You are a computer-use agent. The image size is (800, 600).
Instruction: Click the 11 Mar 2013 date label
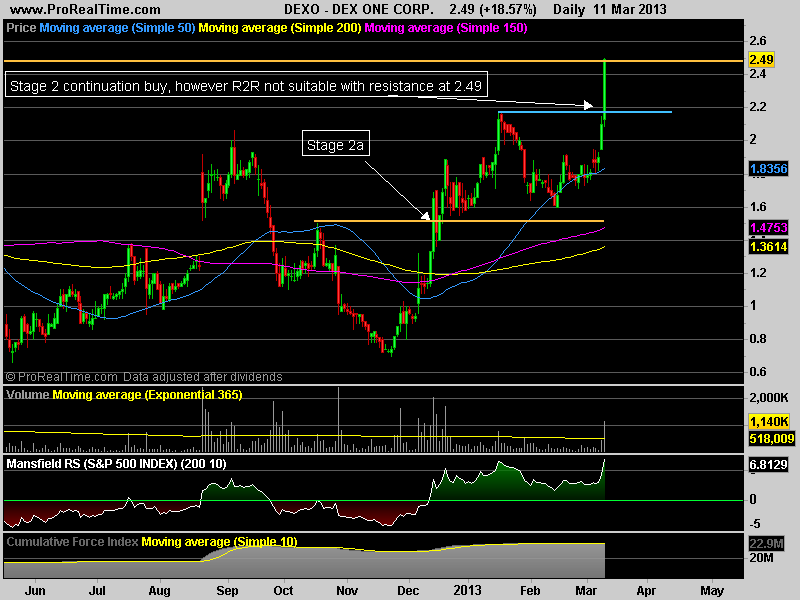[630, 9]
